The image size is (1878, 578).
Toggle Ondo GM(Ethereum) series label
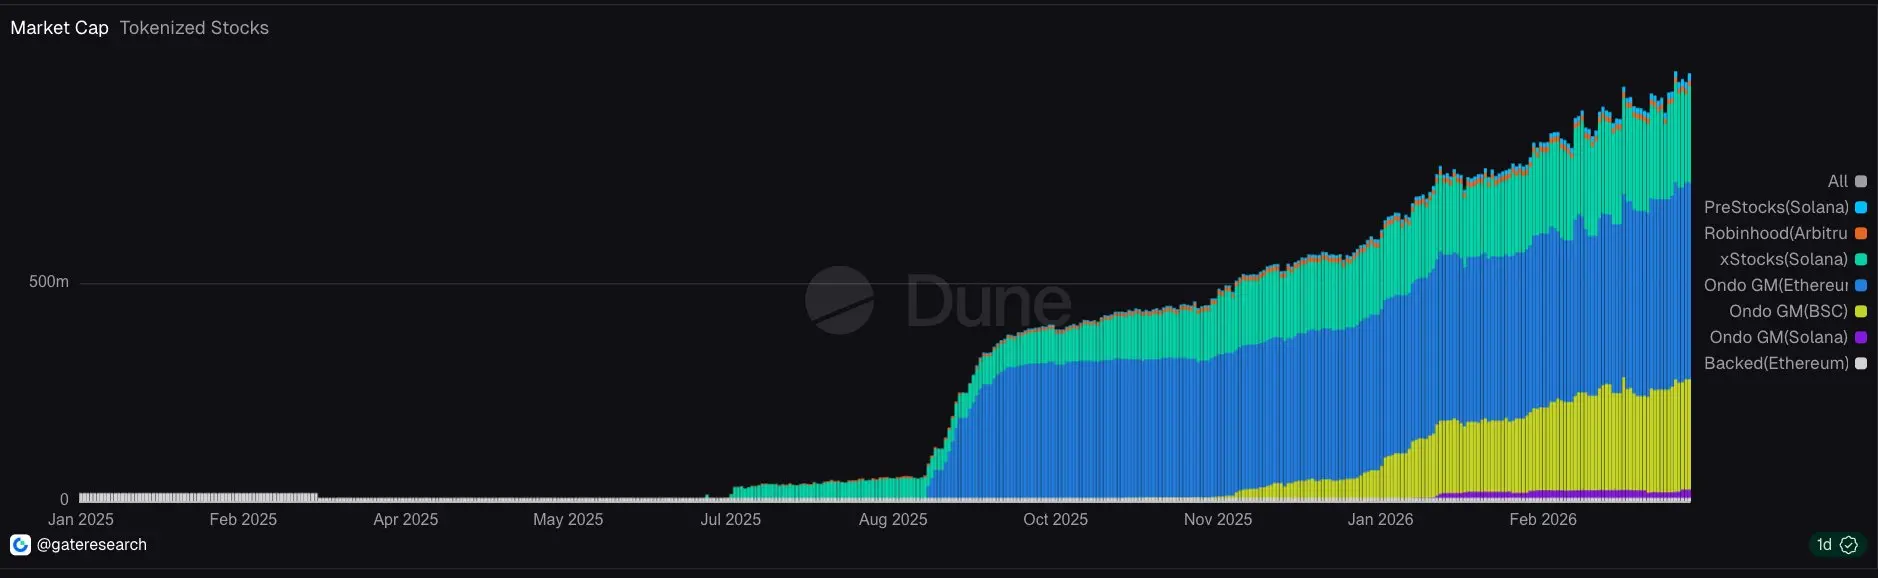(1775, 286)
